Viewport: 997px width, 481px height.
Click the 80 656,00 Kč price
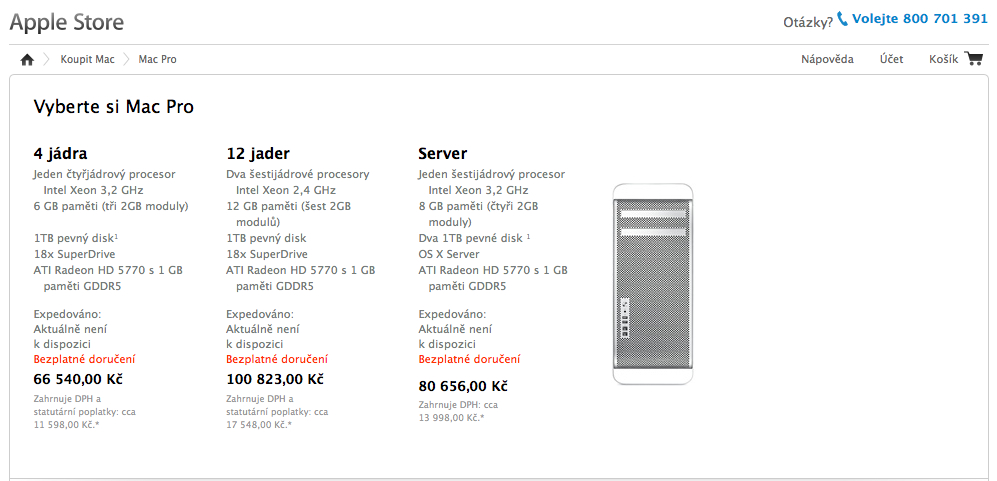point(463,386)
